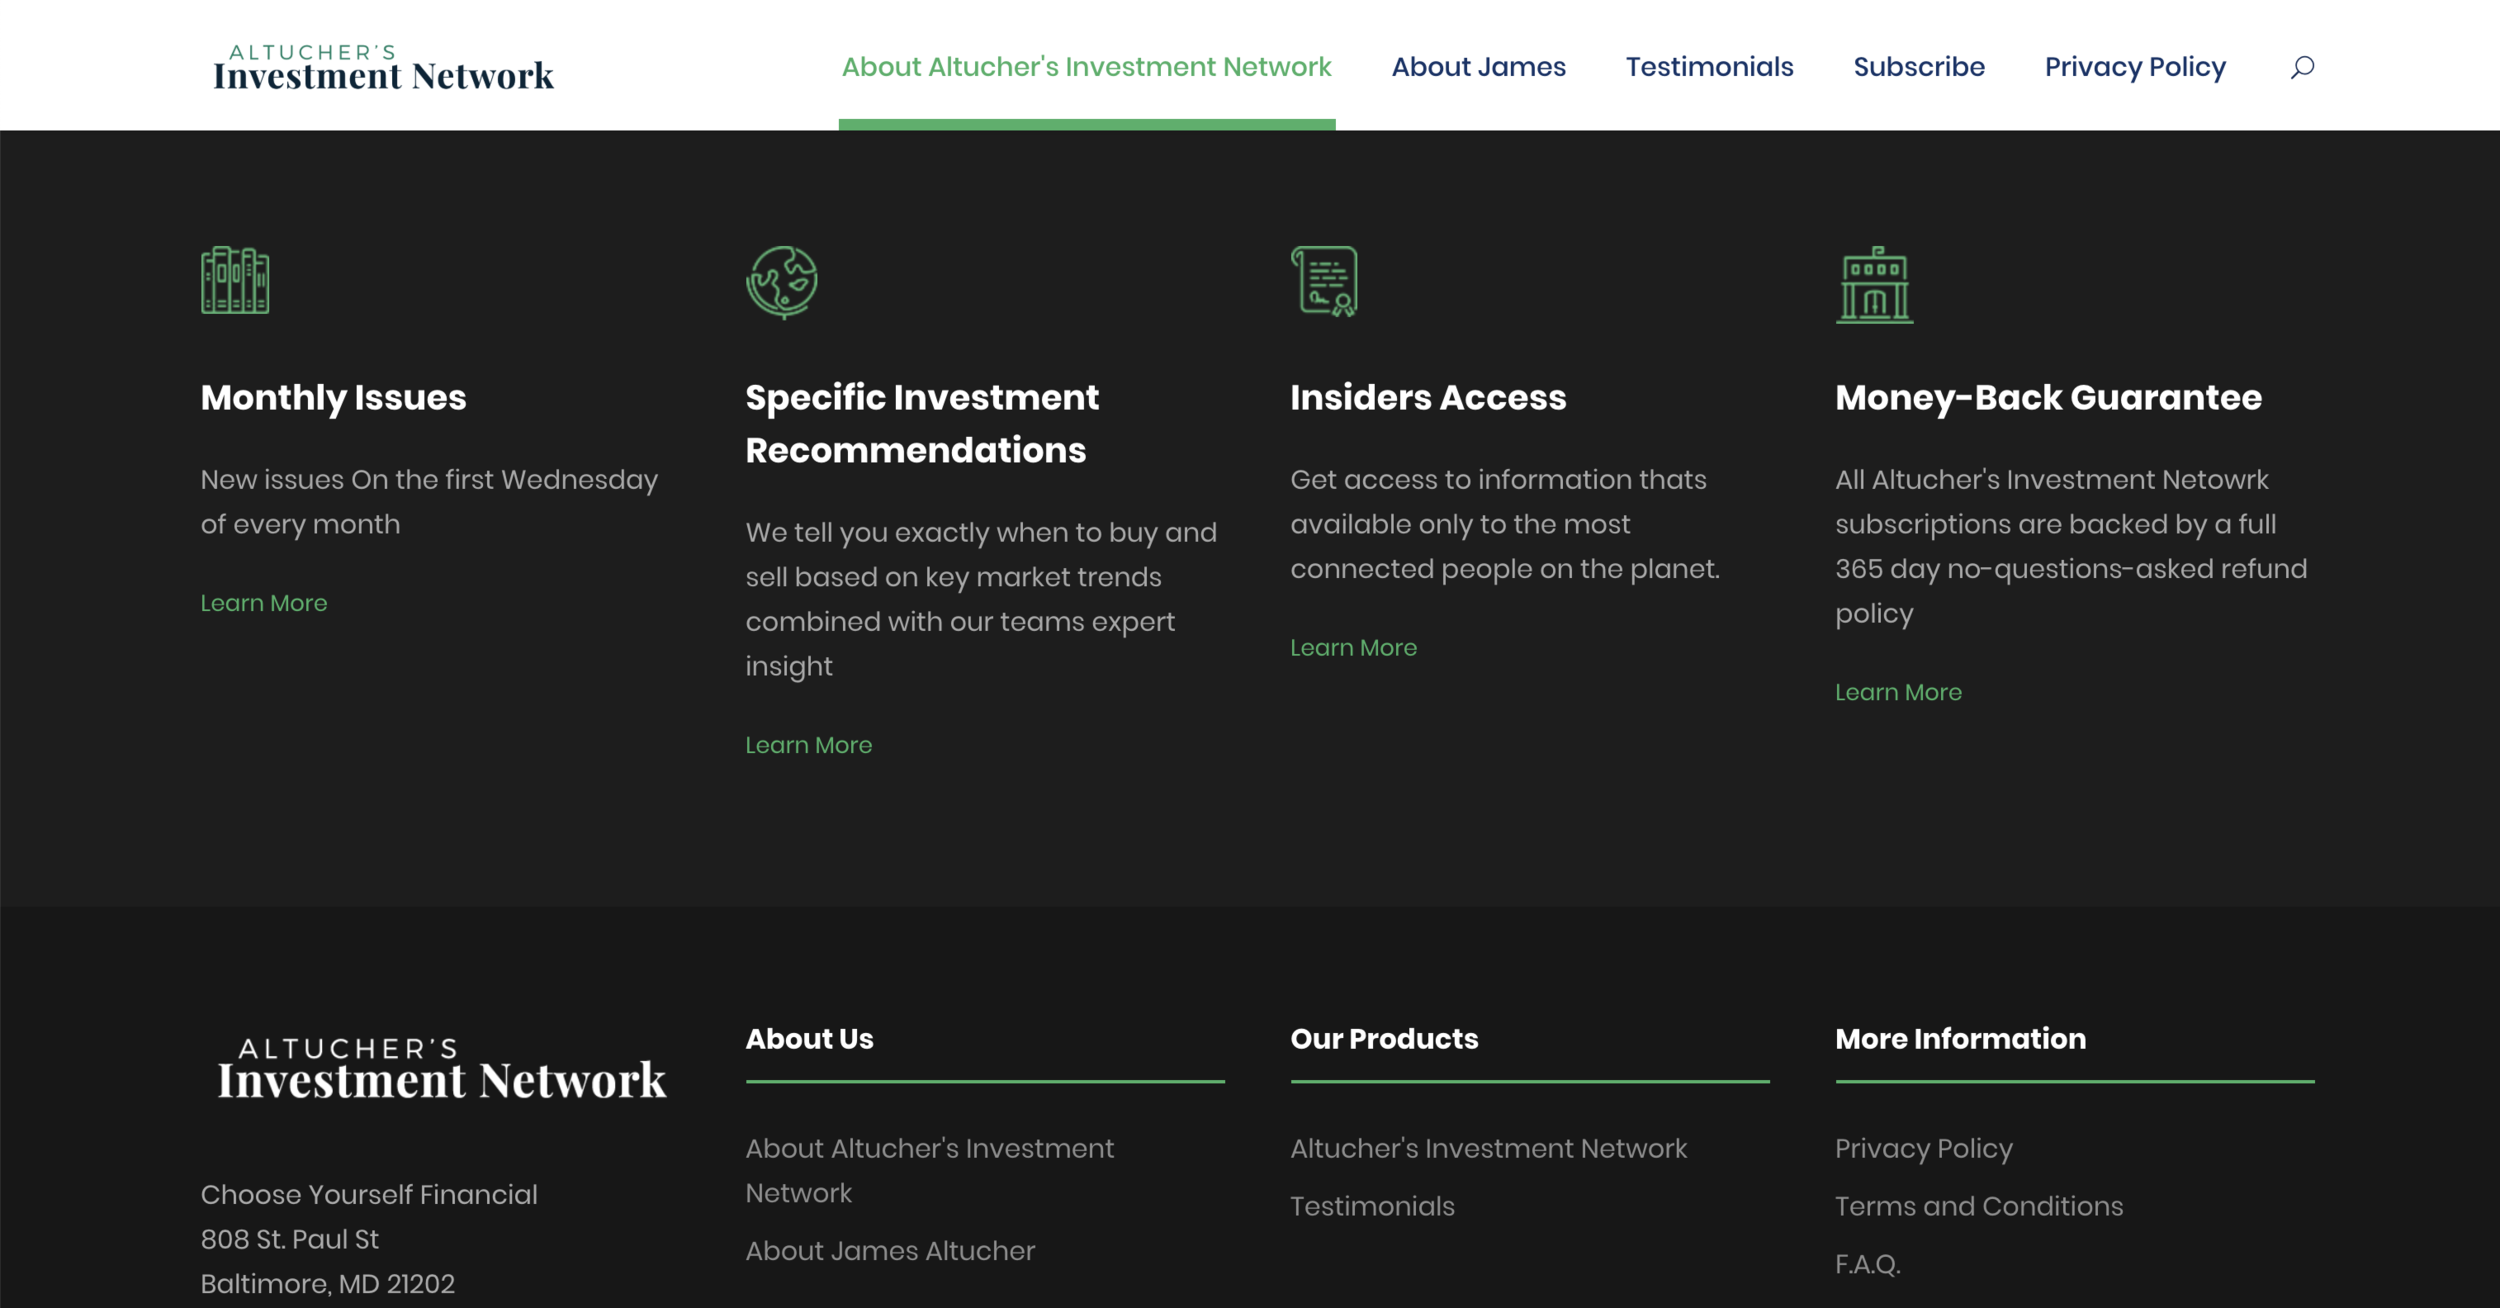Click the 808 St. Paul St address line

(289, 1239)
